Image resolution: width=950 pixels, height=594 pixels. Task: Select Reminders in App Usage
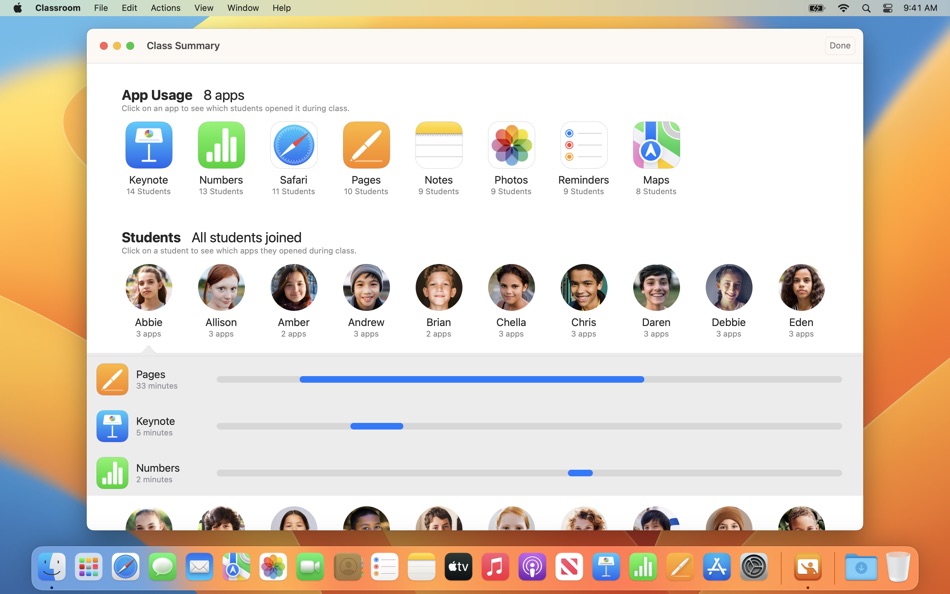(583, 145)
